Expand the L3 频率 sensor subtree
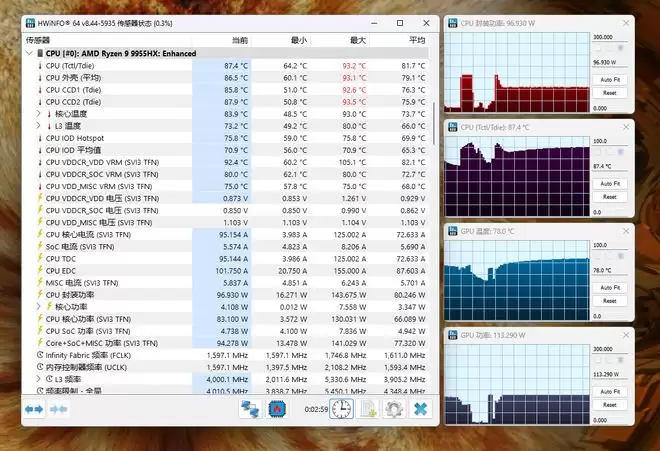660x451 pixels. tap(38, 379)
